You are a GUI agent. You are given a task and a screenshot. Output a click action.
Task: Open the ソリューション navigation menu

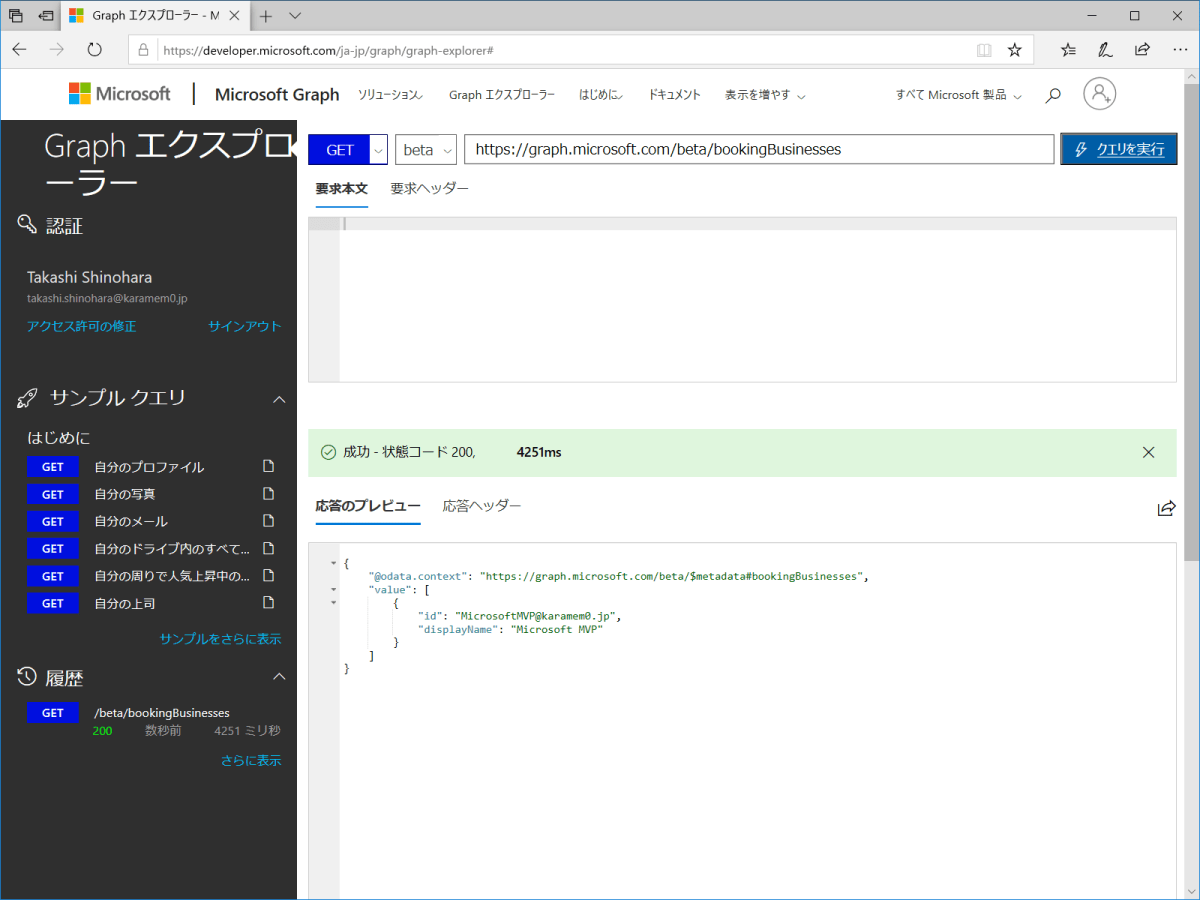(x=391, y=95)
